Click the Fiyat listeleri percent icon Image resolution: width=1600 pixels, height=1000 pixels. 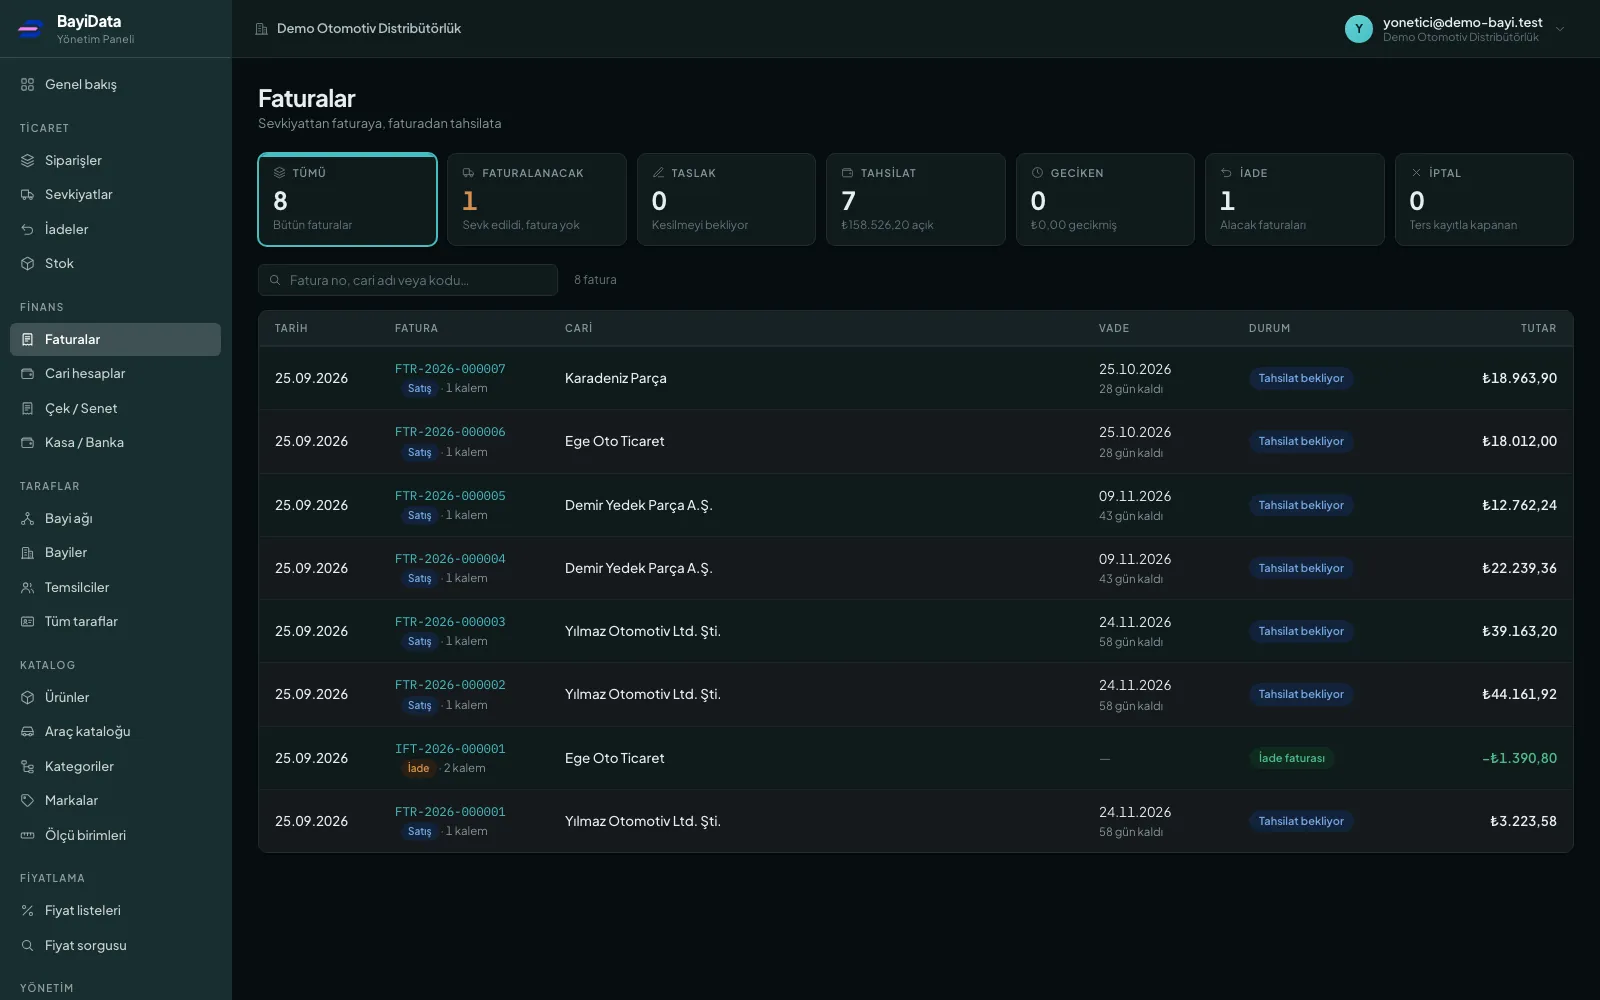coord(28,911)
